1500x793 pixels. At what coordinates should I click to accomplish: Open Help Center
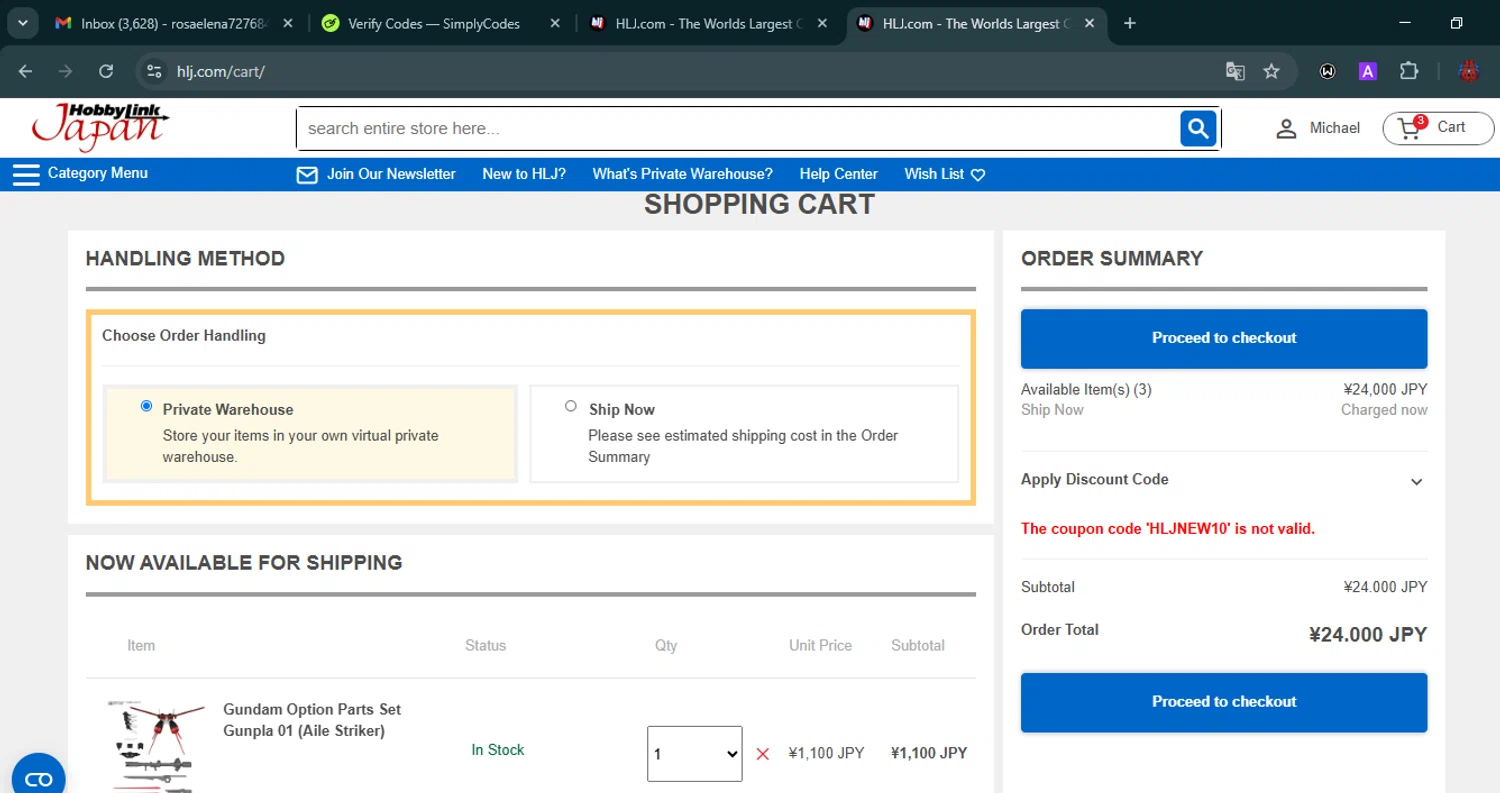839,174
